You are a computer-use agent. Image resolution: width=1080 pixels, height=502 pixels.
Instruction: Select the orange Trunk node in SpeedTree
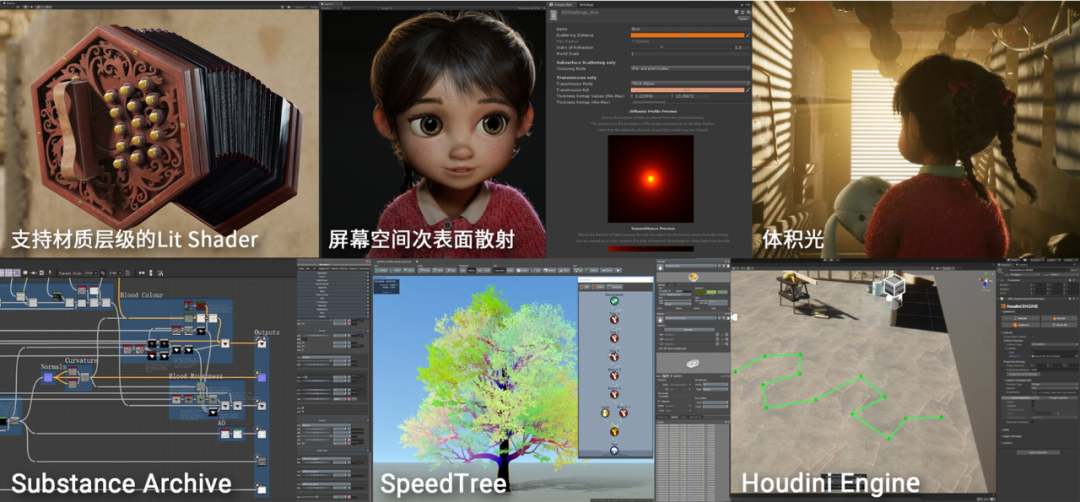click(x=614, y=432)
